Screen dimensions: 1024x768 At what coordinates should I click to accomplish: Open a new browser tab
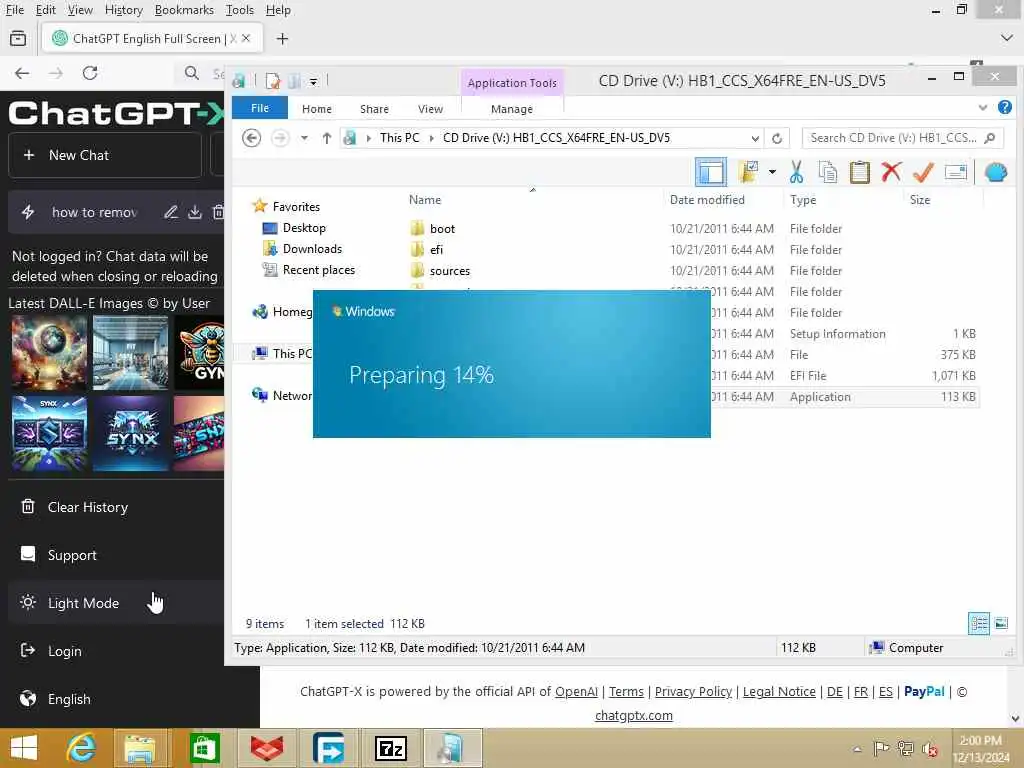click(x=282, y=39)
